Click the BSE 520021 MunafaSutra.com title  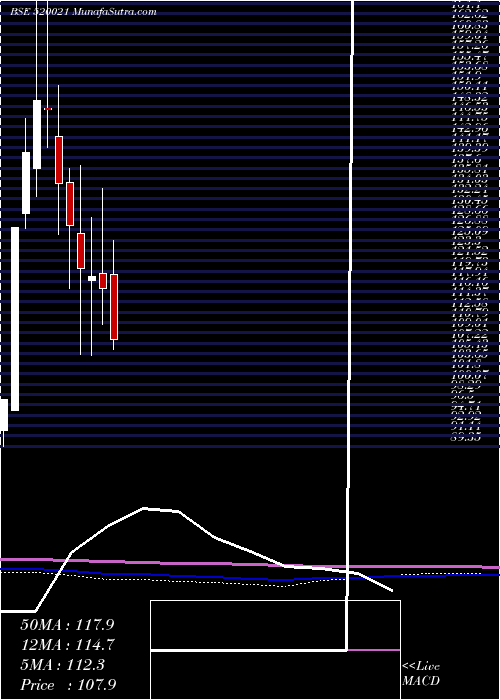pyautogui.click(x=84, y=12)
